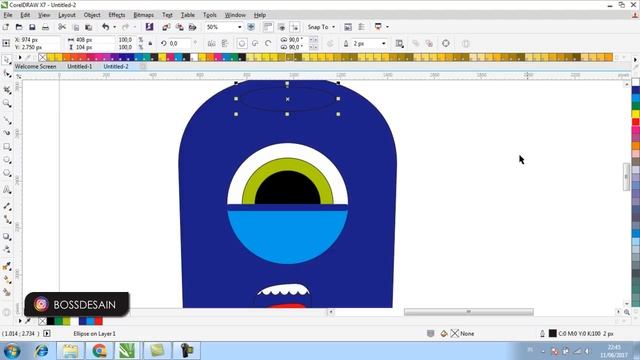Click the X position input field

38,40
